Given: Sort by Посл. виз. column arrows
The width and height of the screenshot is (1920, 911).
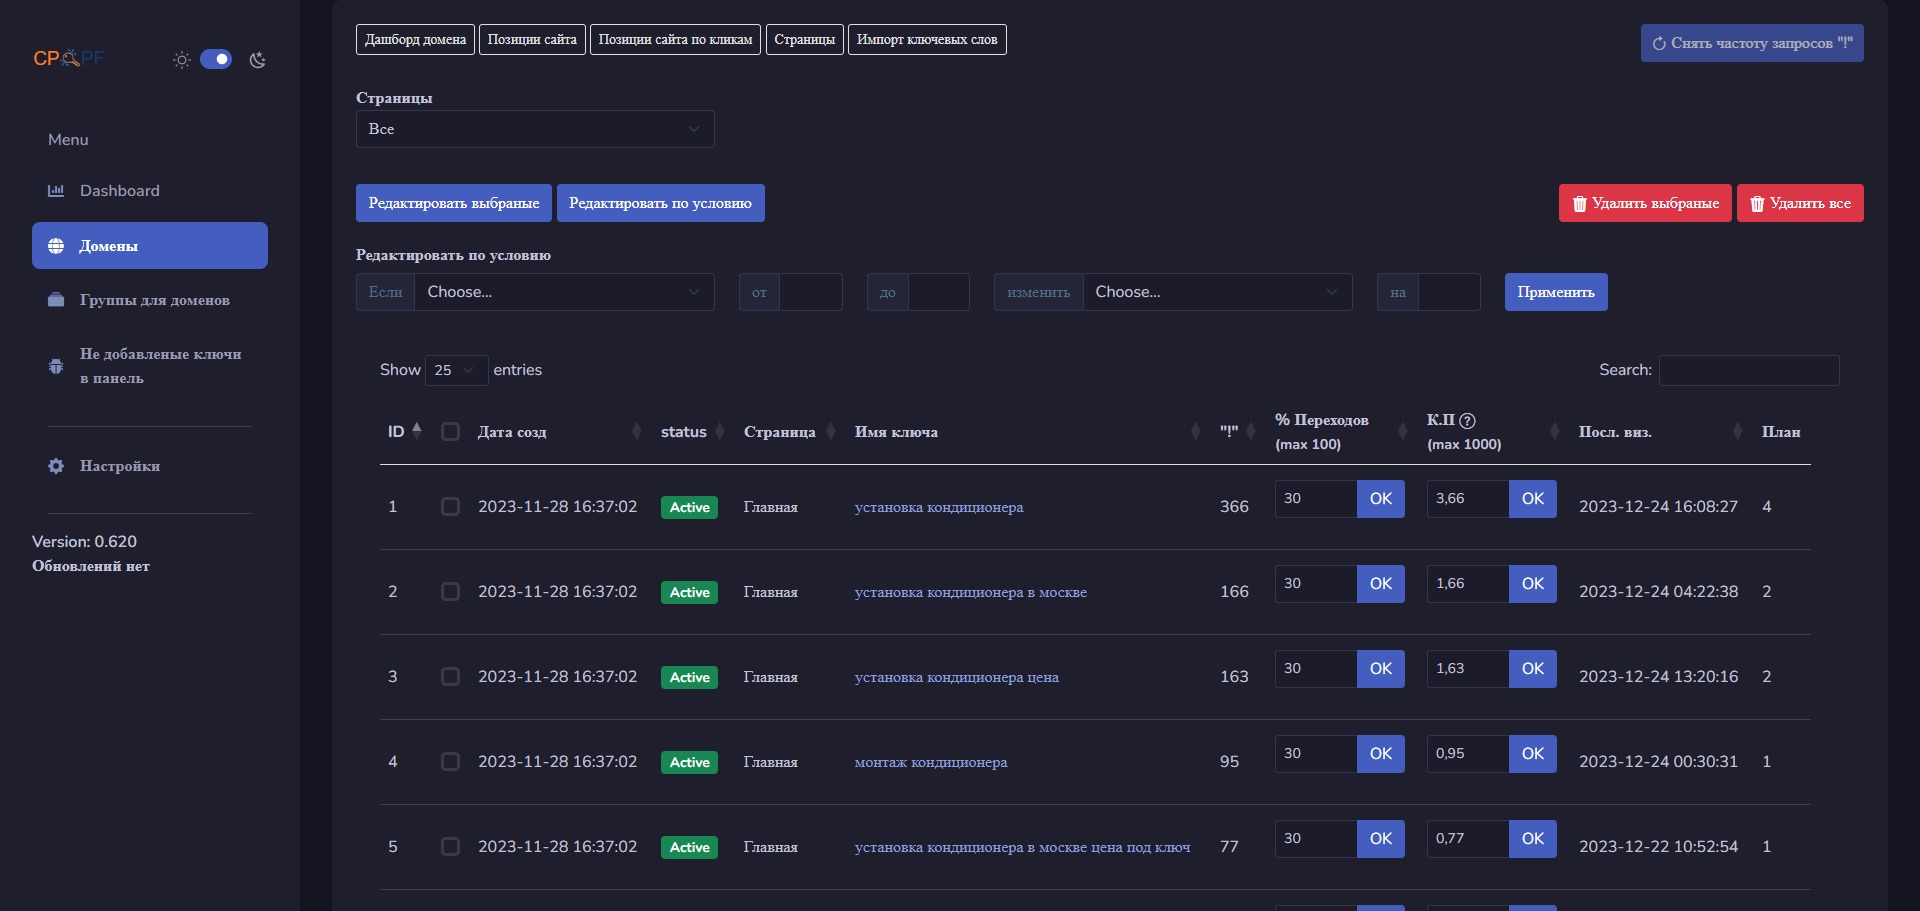Looking at the screenshot, I should pos(1737,432).
